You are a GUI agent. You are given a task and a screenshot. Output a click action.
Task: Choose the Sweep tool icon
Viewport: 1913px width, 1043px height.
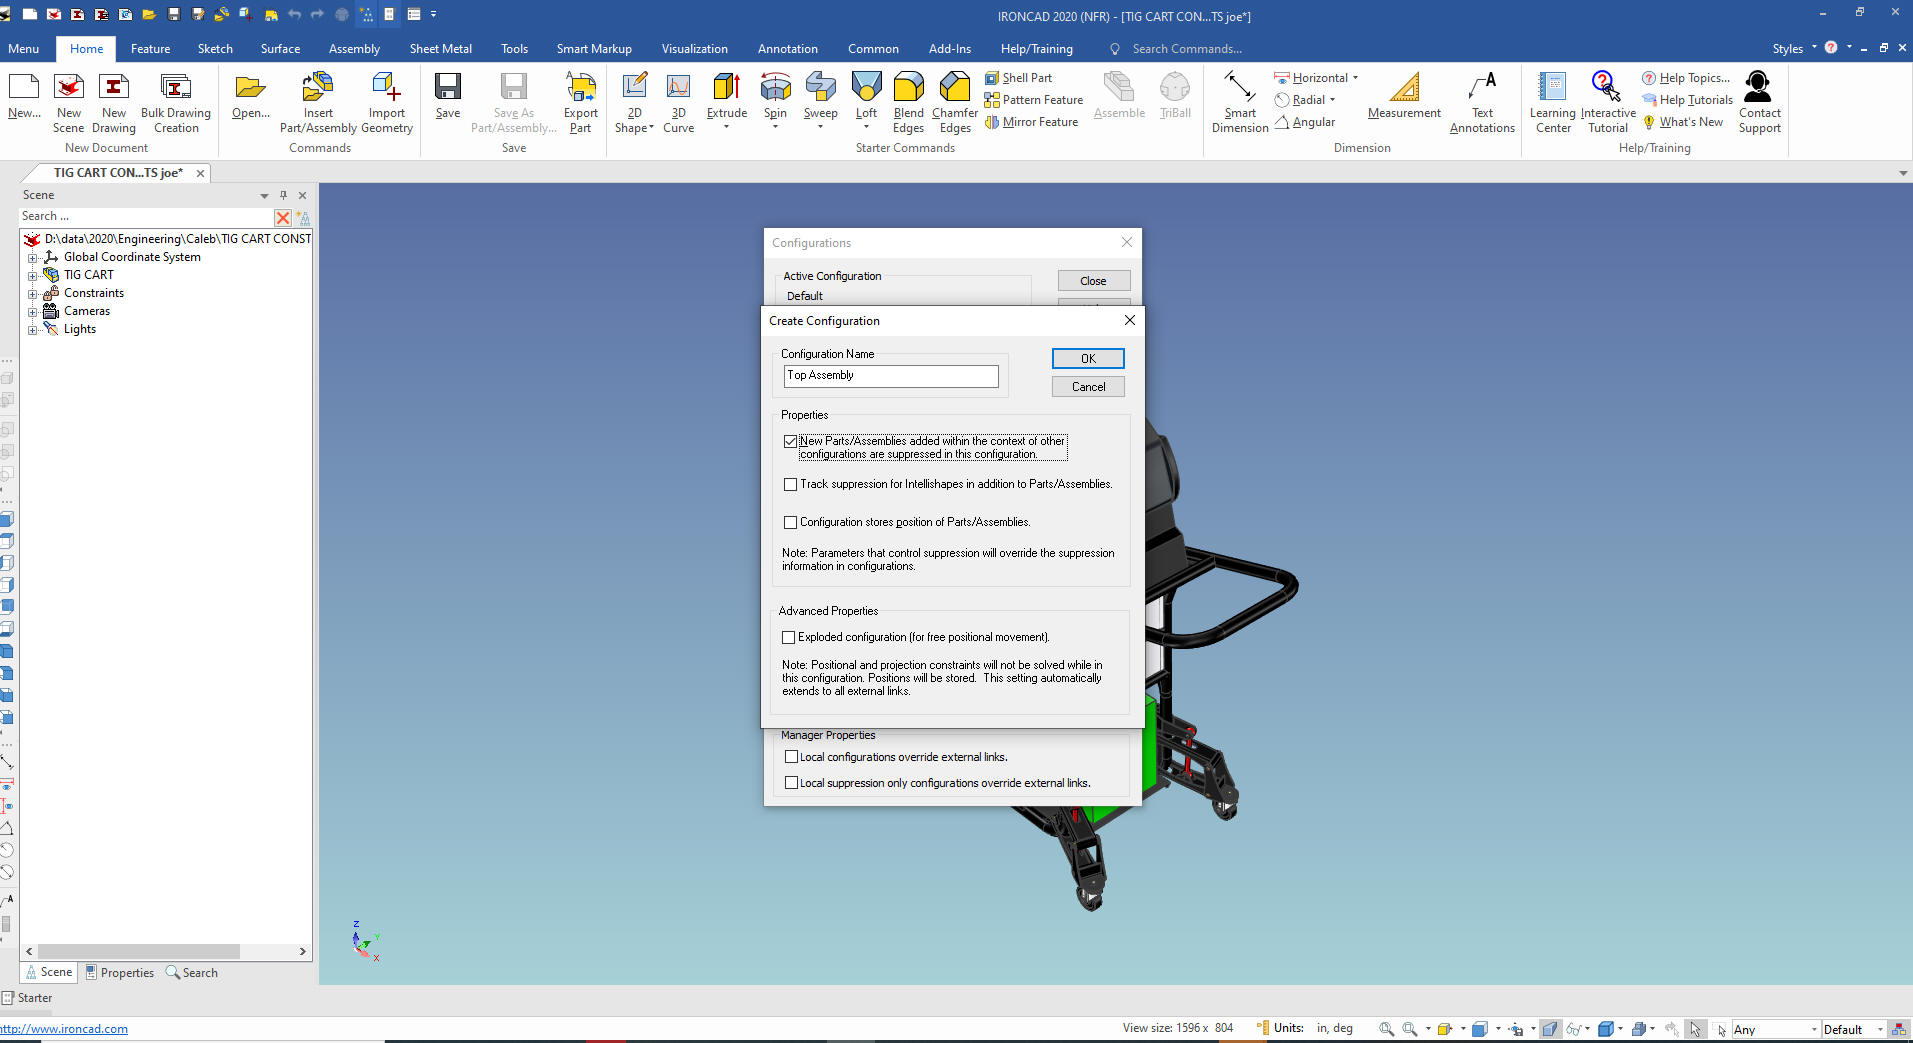820,88
